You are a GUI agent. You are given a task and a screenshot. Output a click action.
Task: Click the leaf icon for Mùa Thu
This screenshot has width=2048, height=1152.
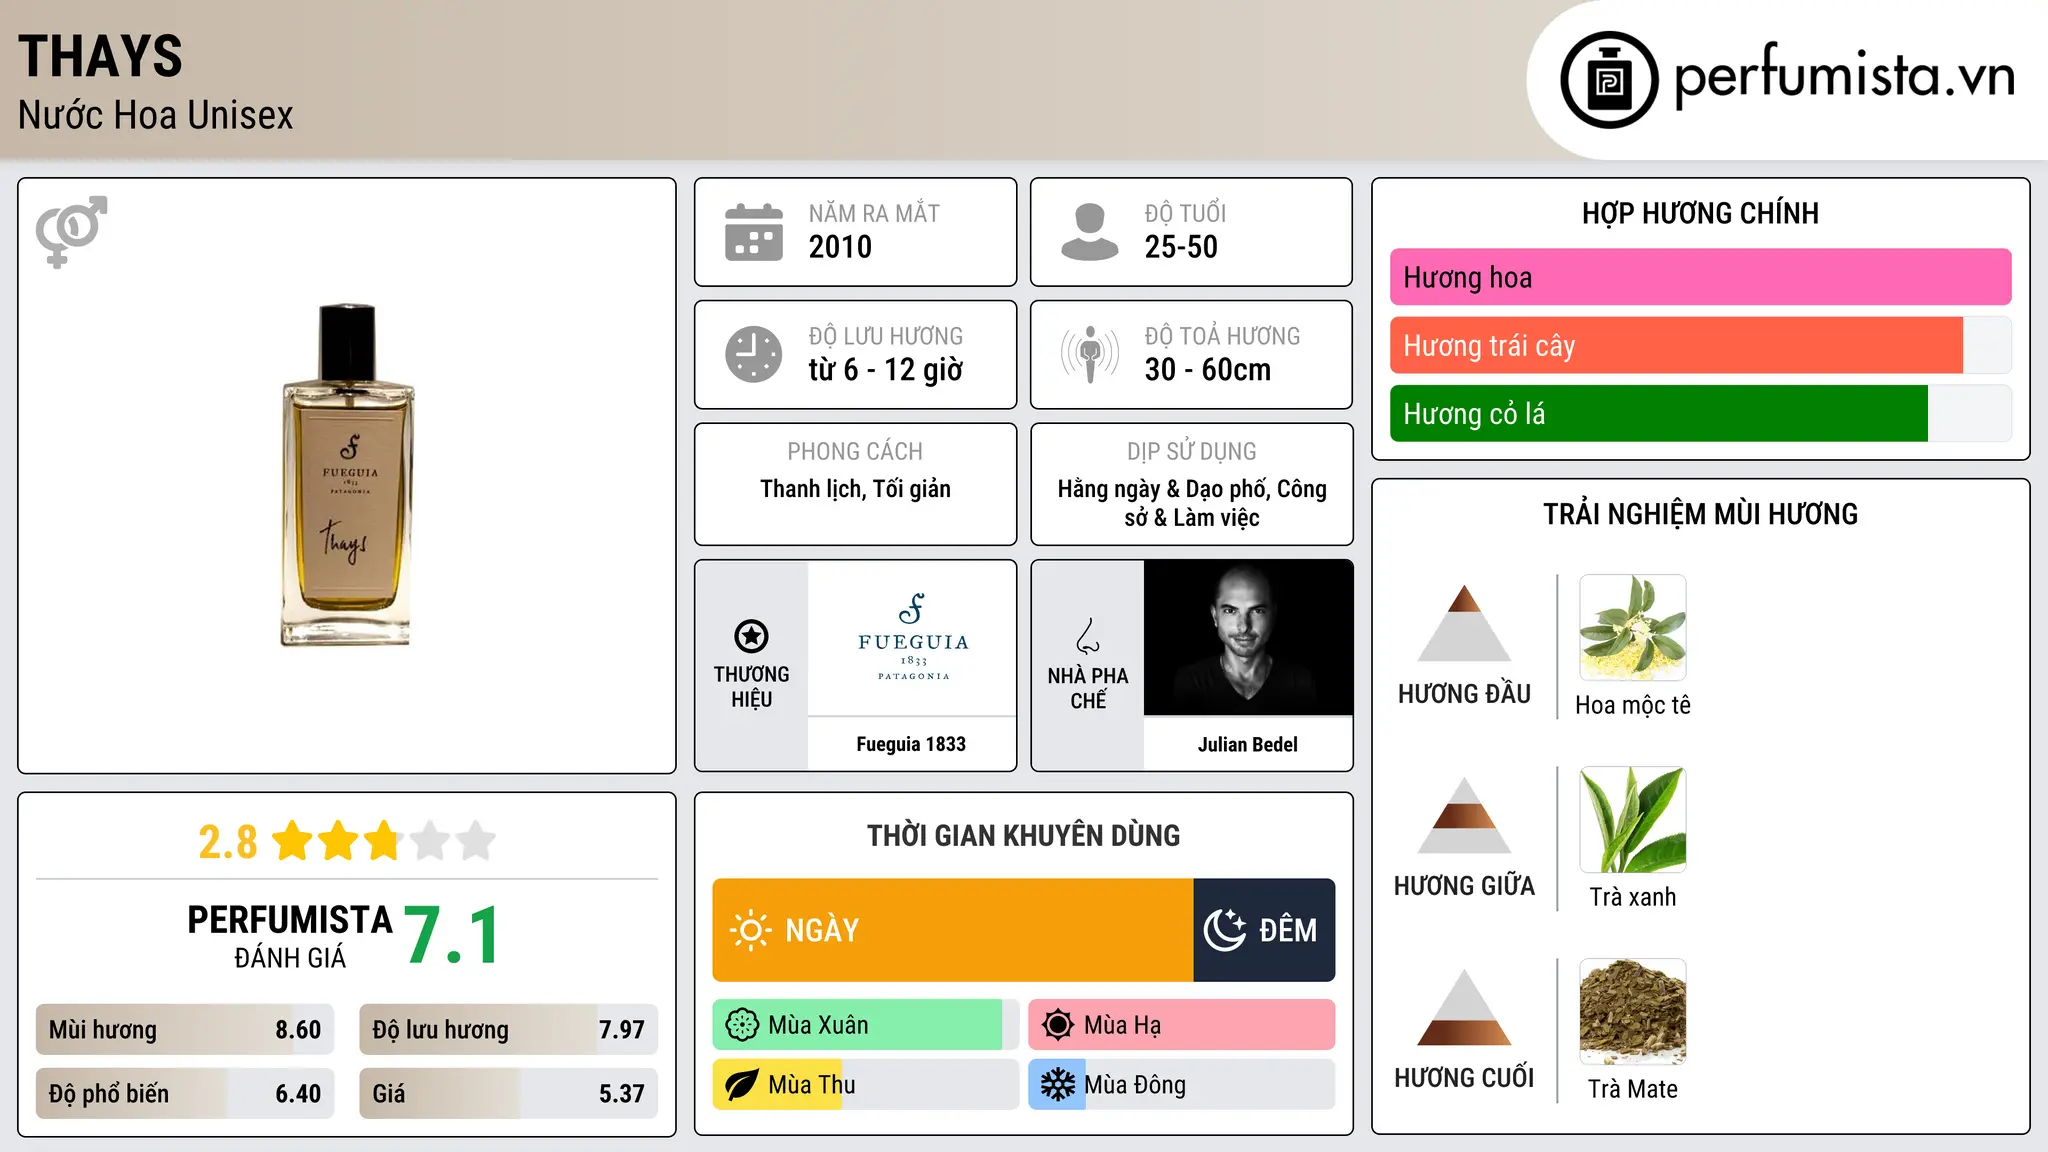742,1085
